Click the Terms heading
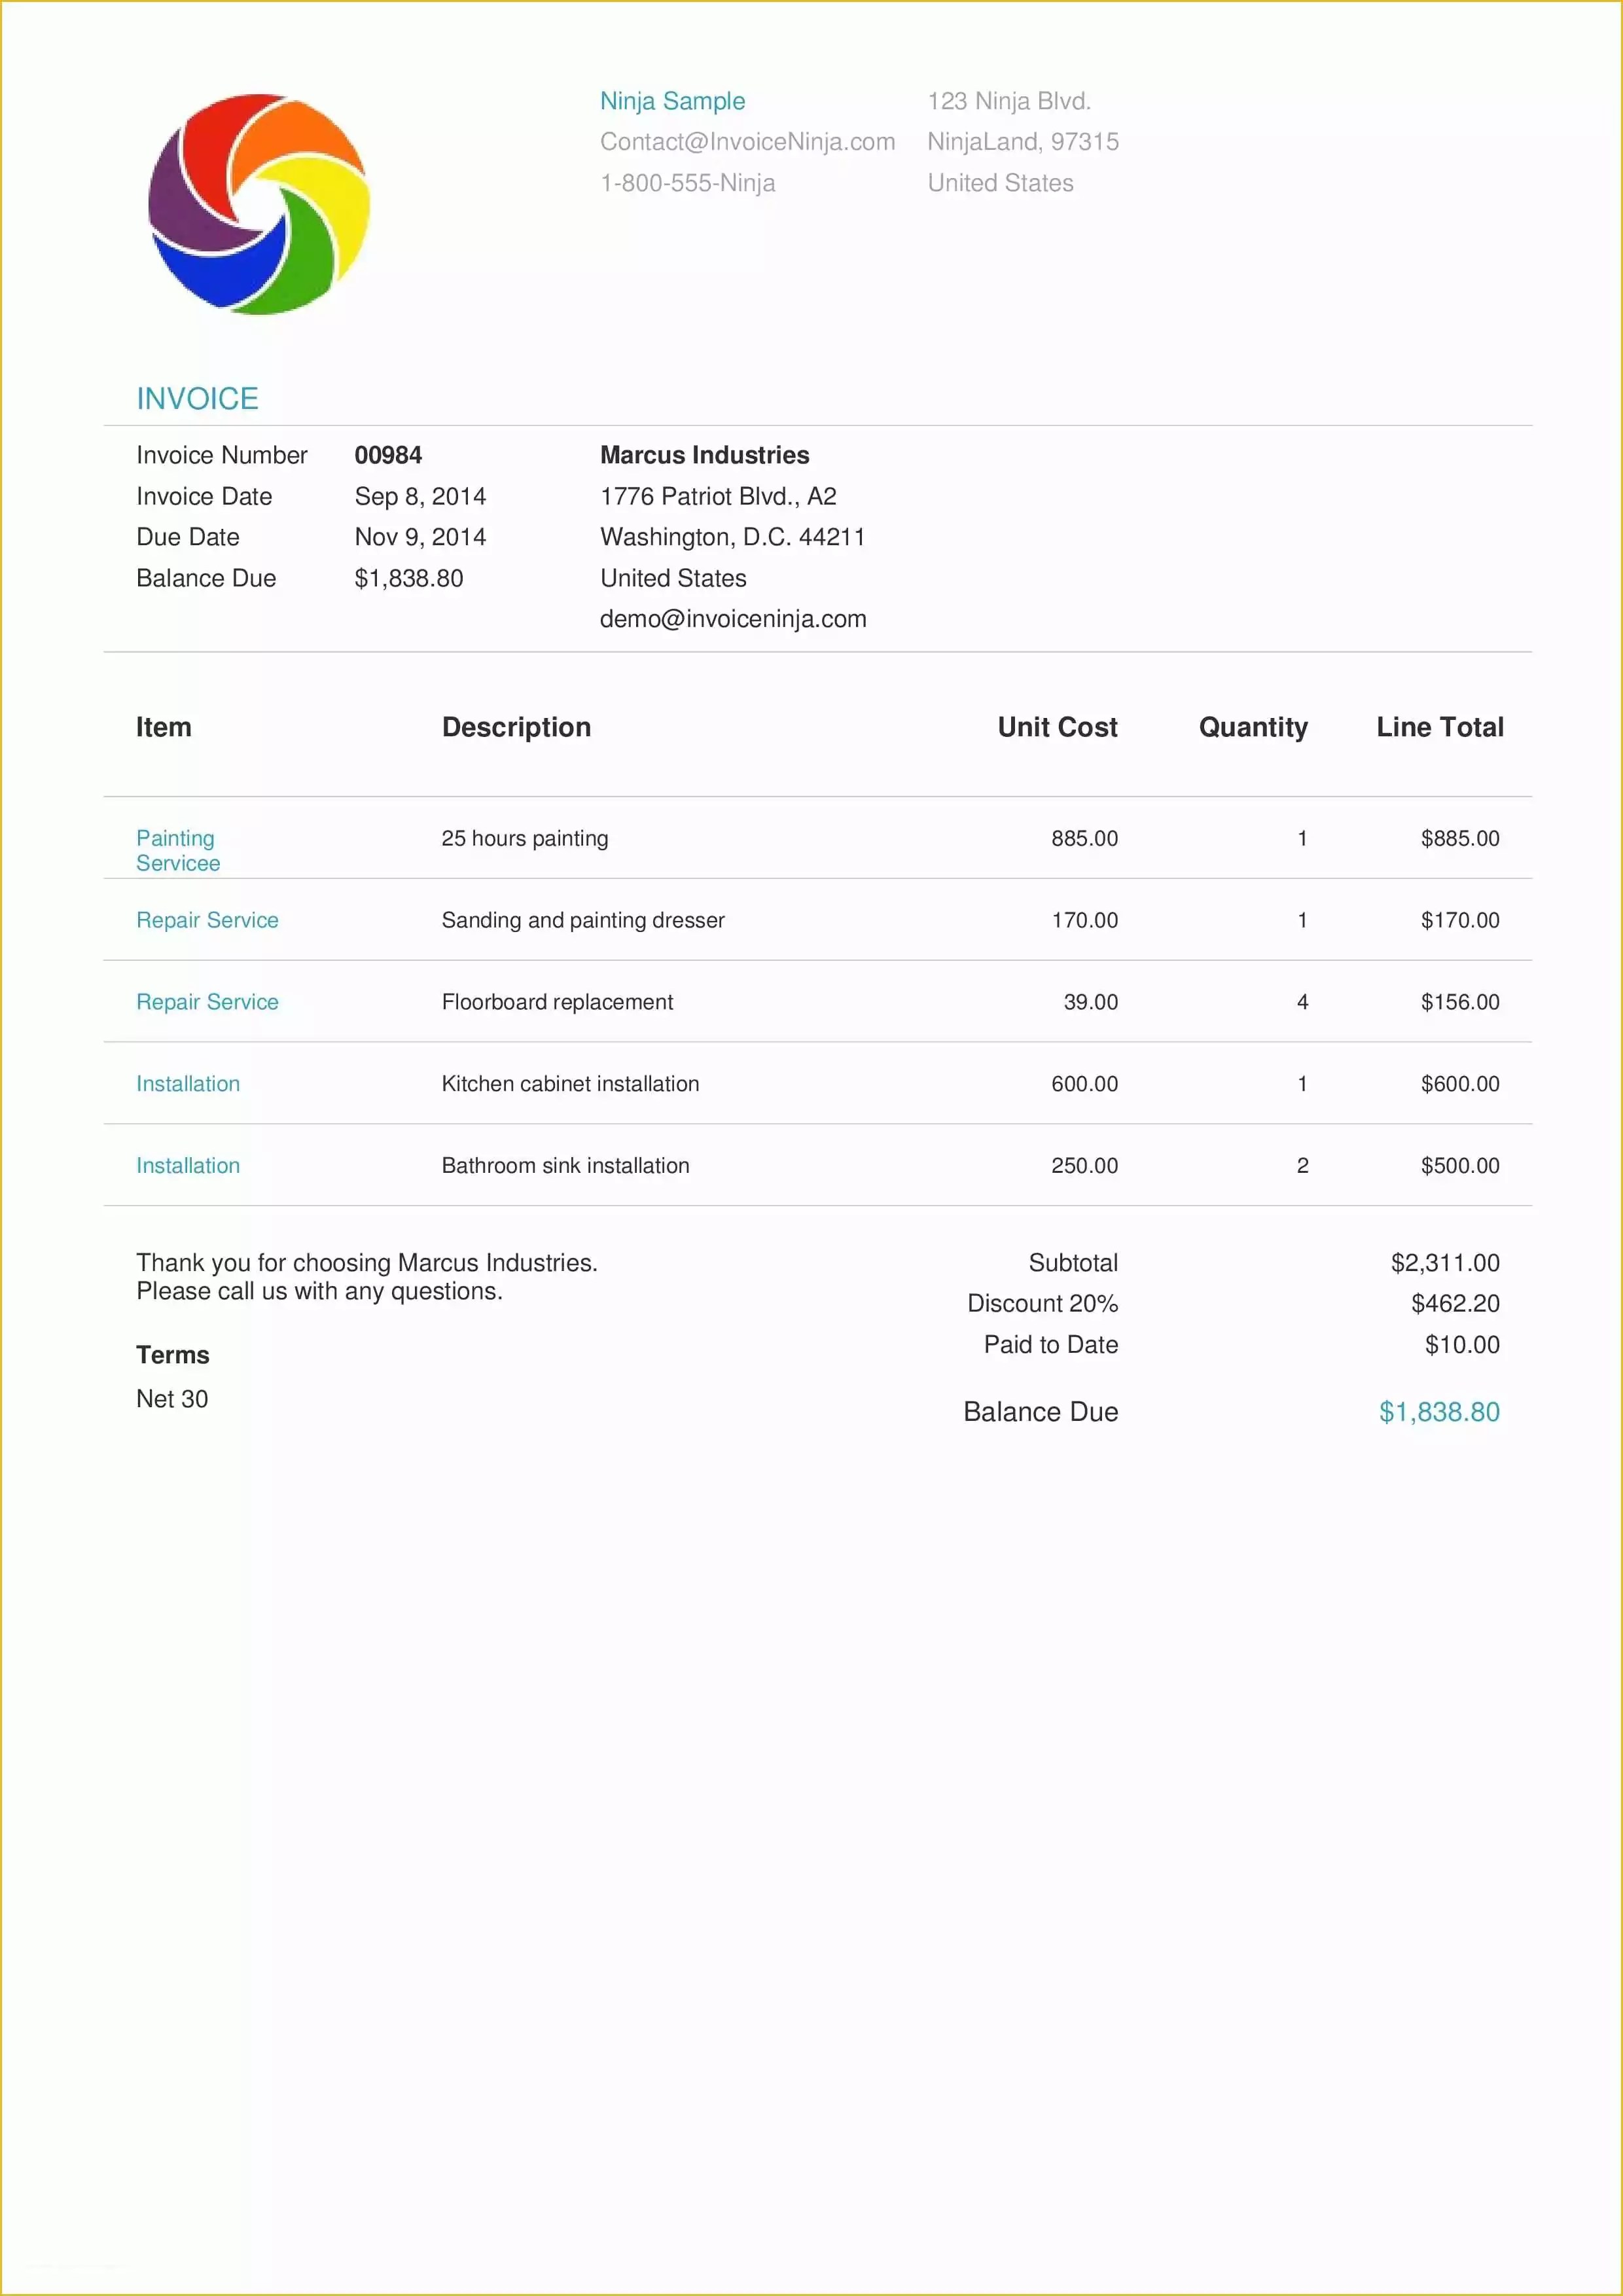 173,1355
